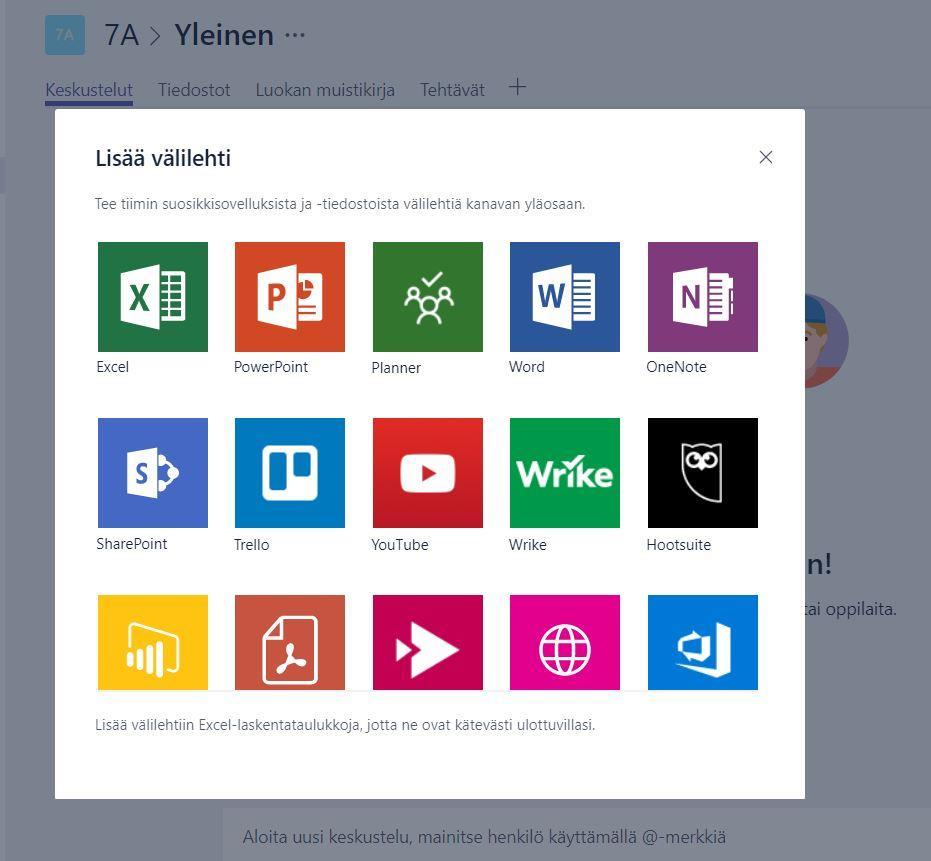Click the PowerPoint label text
Screen dimensions: 931x861
(x=271, y=367)
